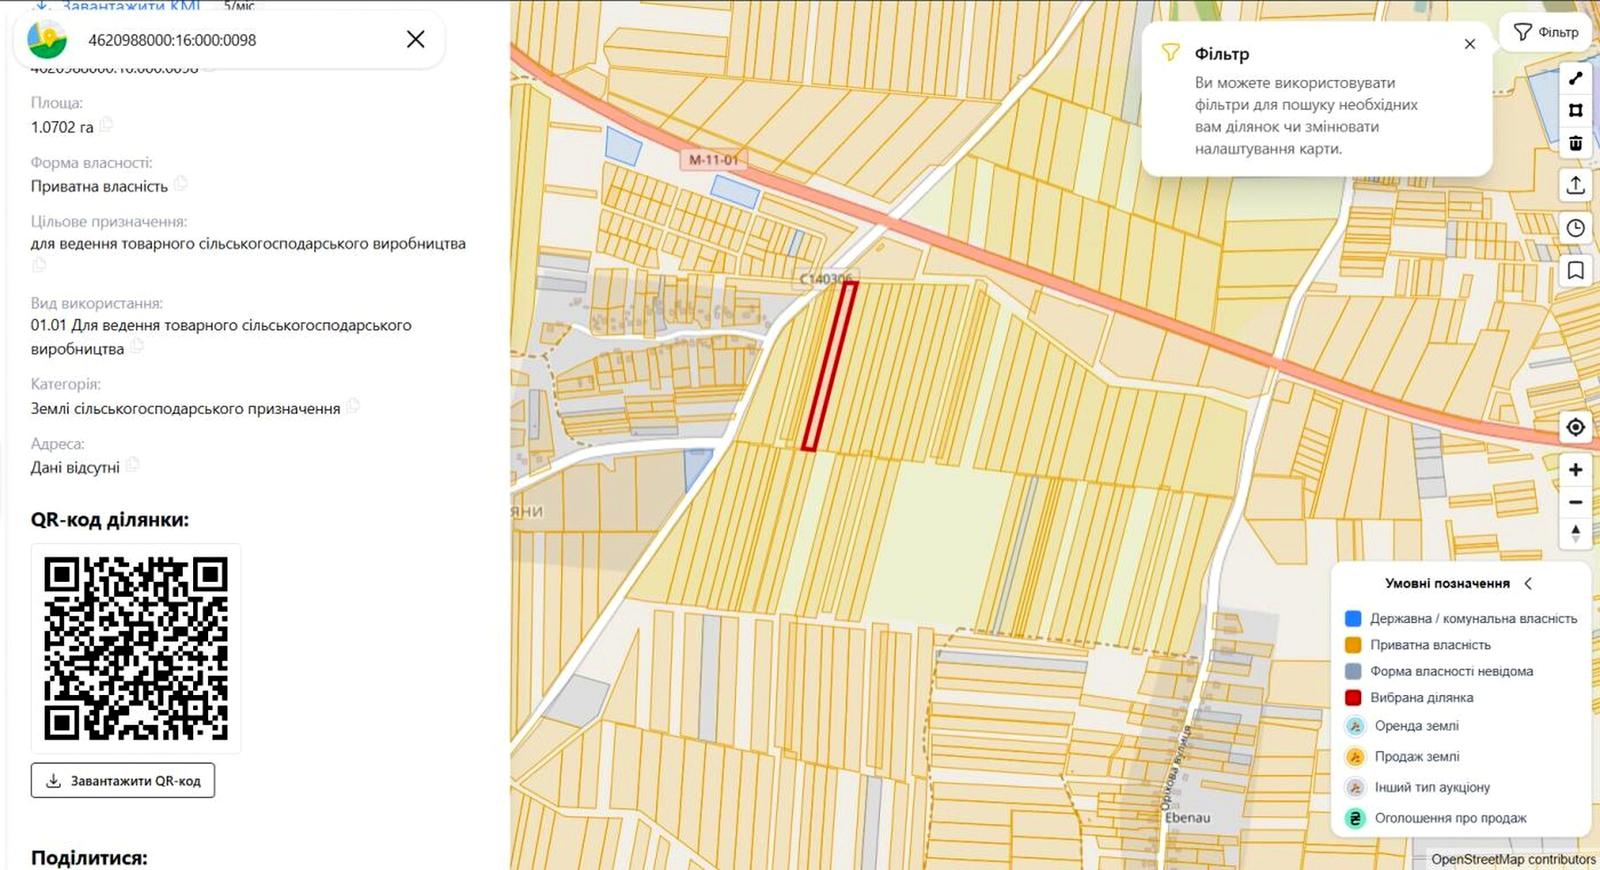Copy the Приватна власність value
Screen dimensions: 1600x870
(181, 184)
